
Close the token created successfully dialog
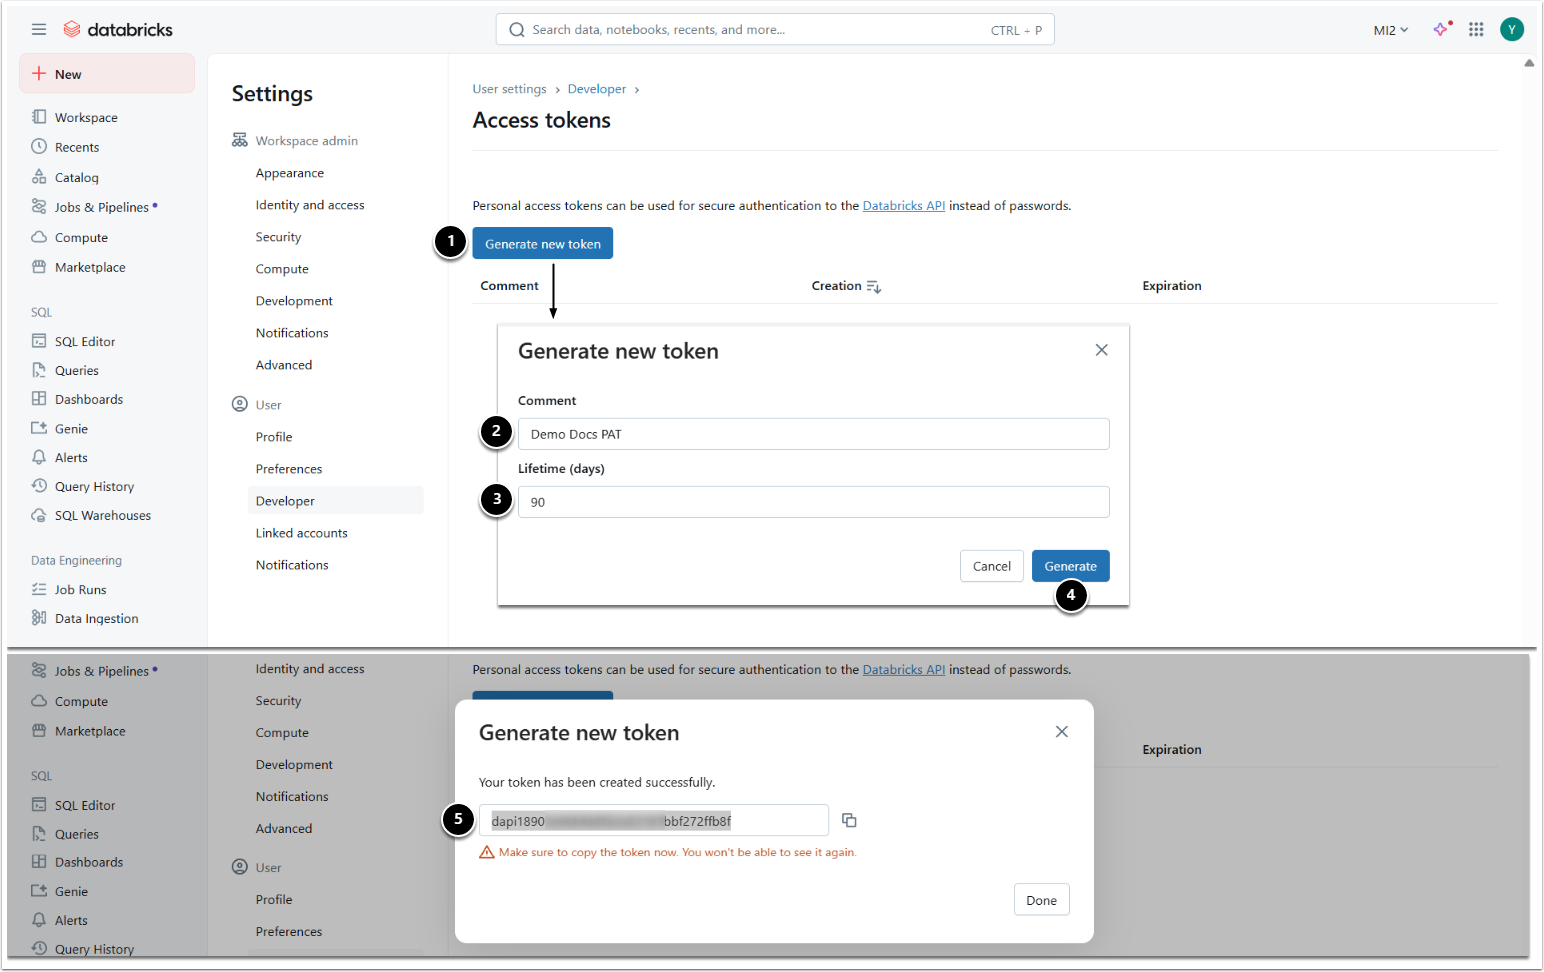pyautogui.click(x=1062, y=732)
